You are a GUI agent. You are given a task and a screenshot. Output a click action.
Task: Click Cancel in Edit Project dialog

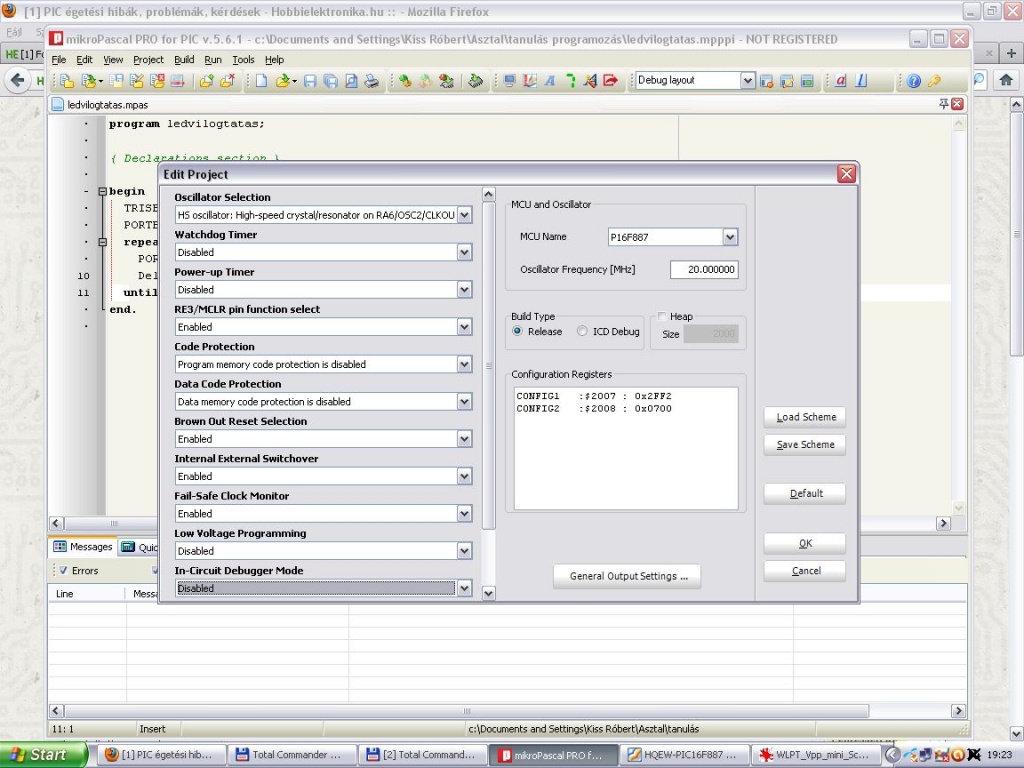tap(805, 570)
